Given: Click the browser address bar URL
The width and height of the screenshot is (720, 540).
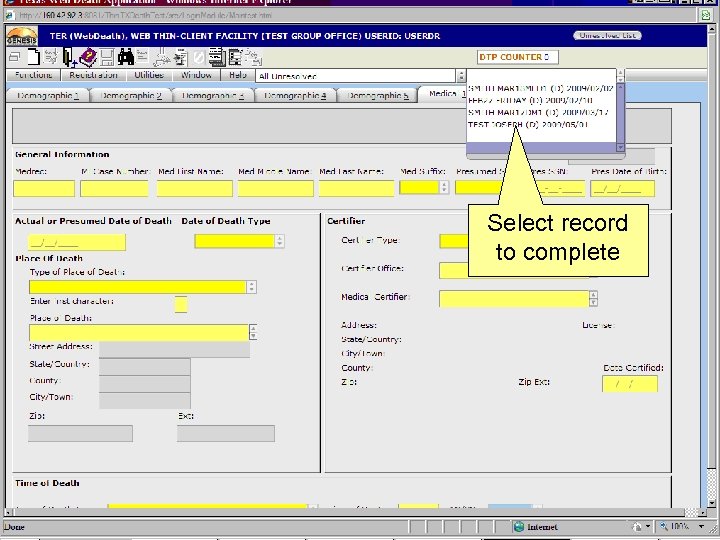Looking at the screenshot, I should 145,15.
